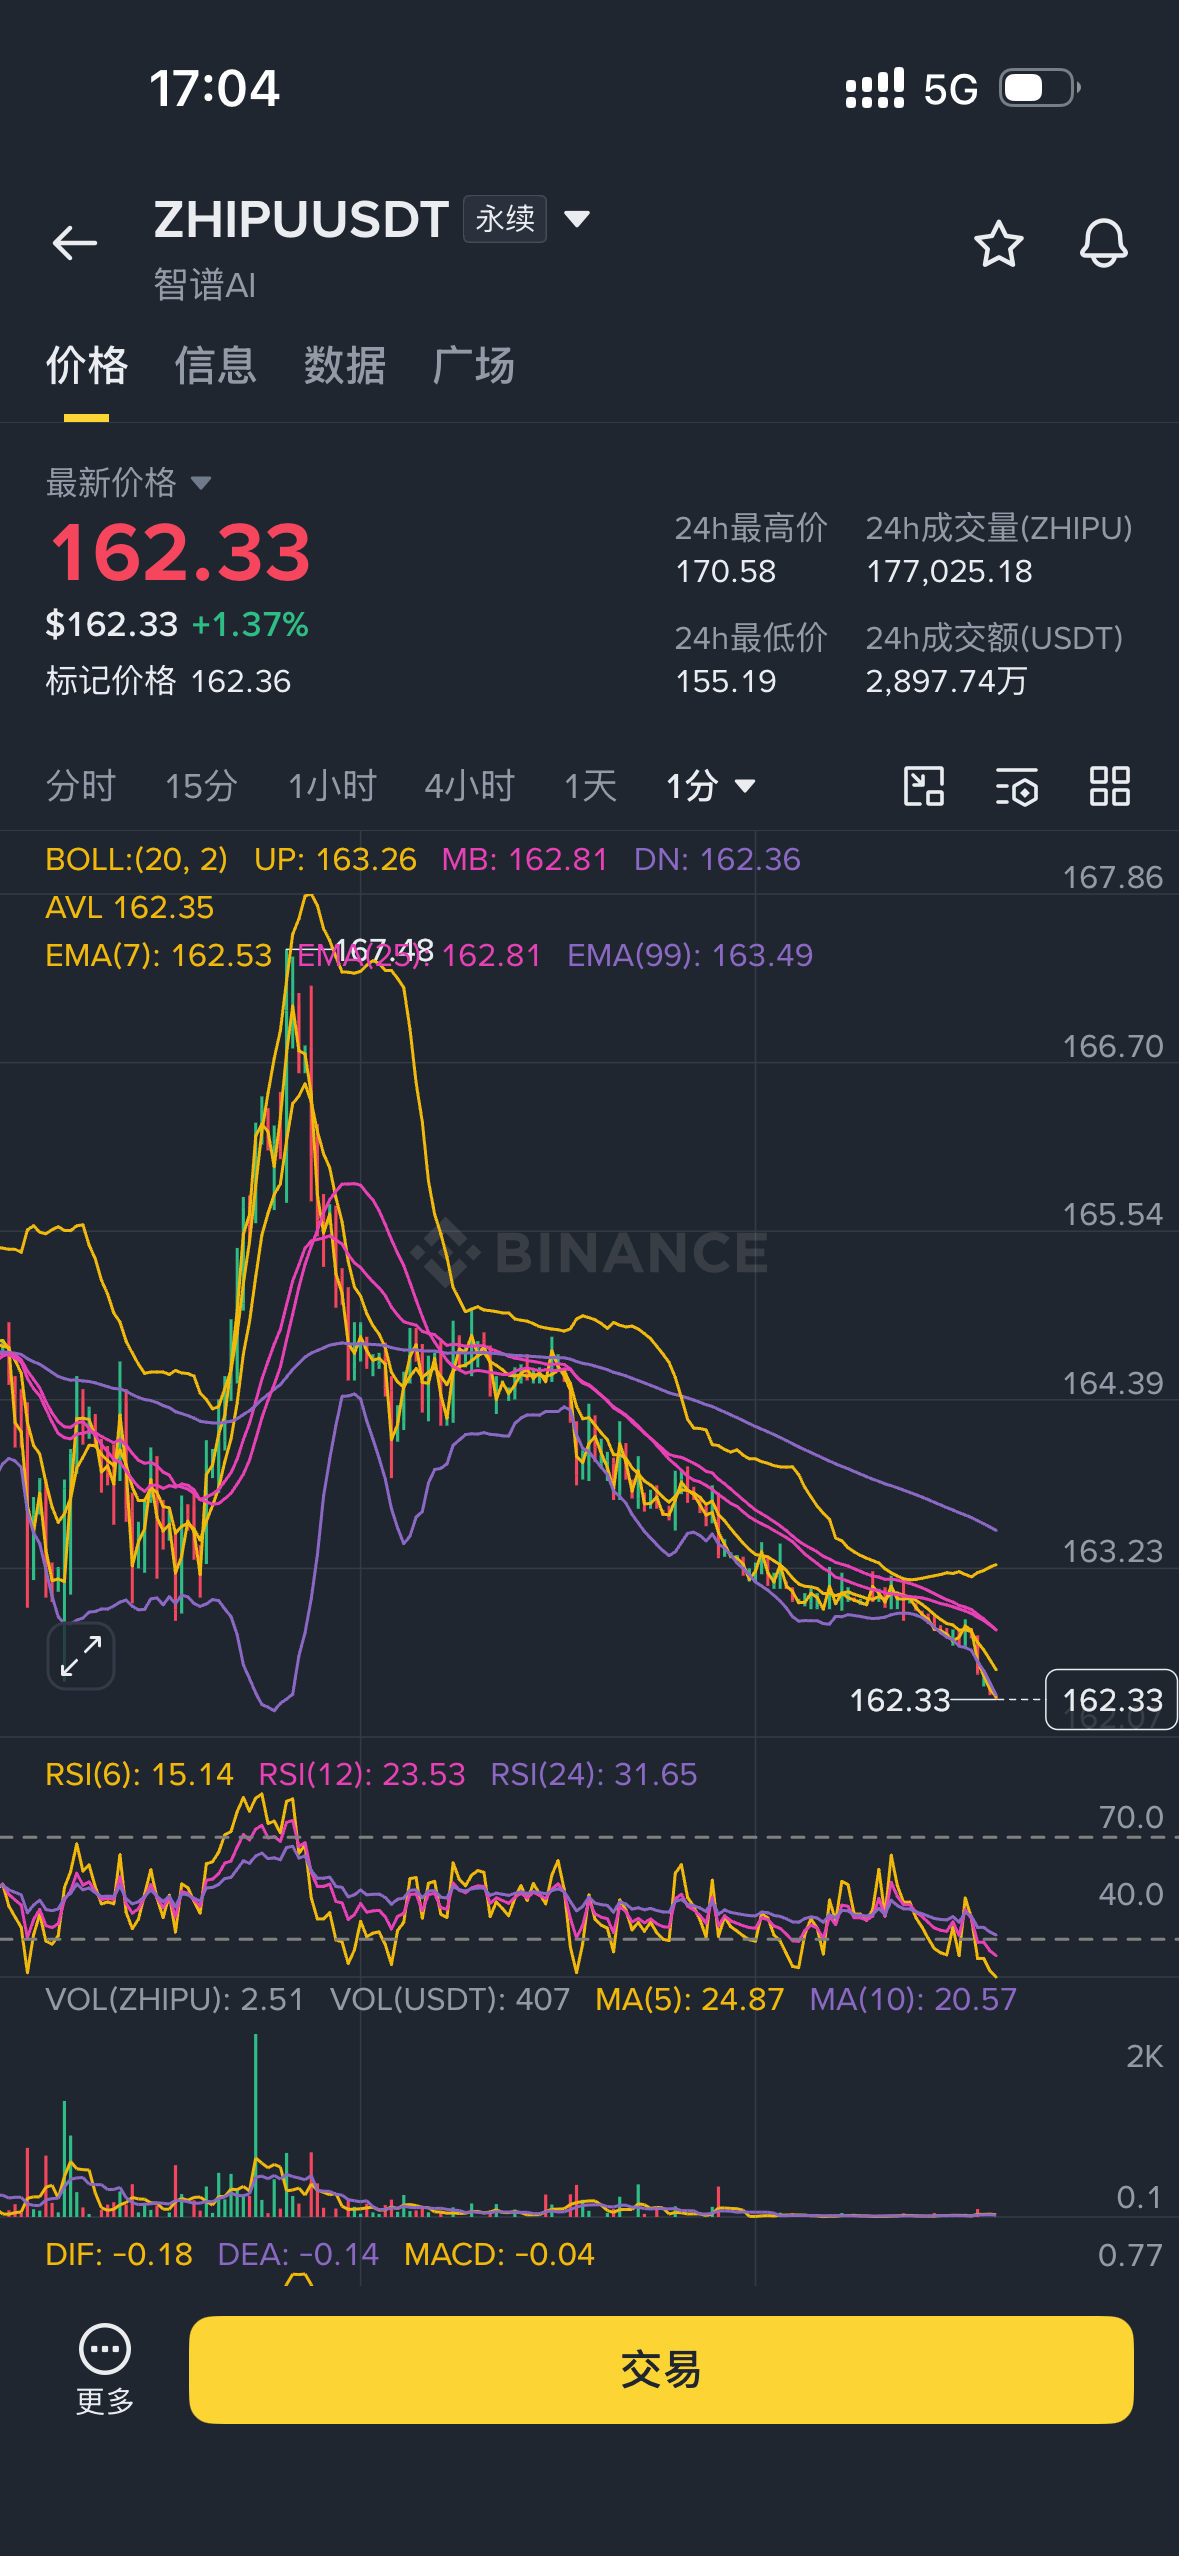Tap the RSI(6): 15.14 label
1179x2556 pixels.
click(140, 1774)
